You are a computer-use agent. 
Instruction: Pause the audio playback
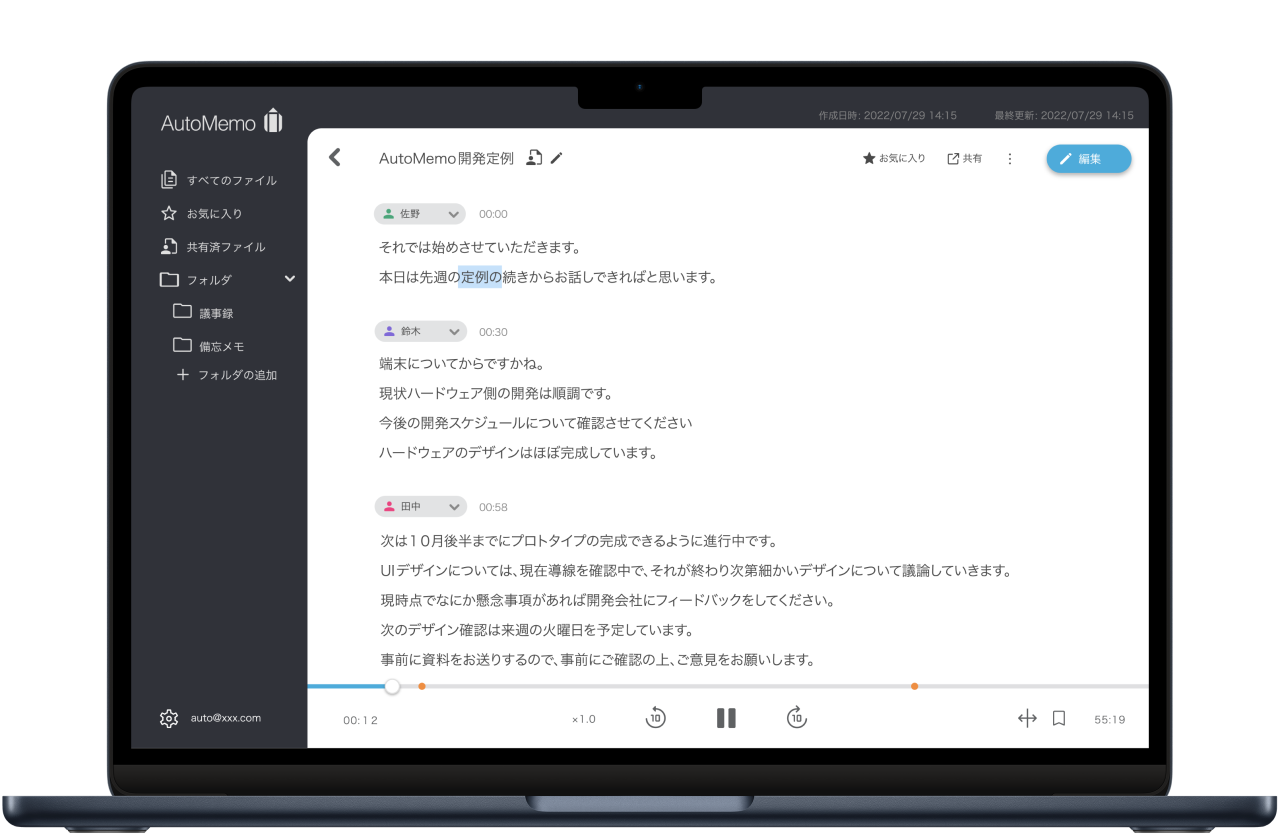726,718
